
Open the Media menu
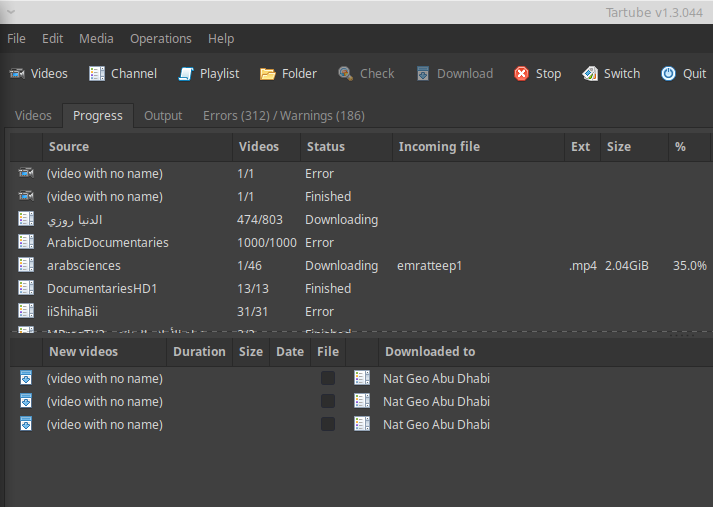(96, 39)
